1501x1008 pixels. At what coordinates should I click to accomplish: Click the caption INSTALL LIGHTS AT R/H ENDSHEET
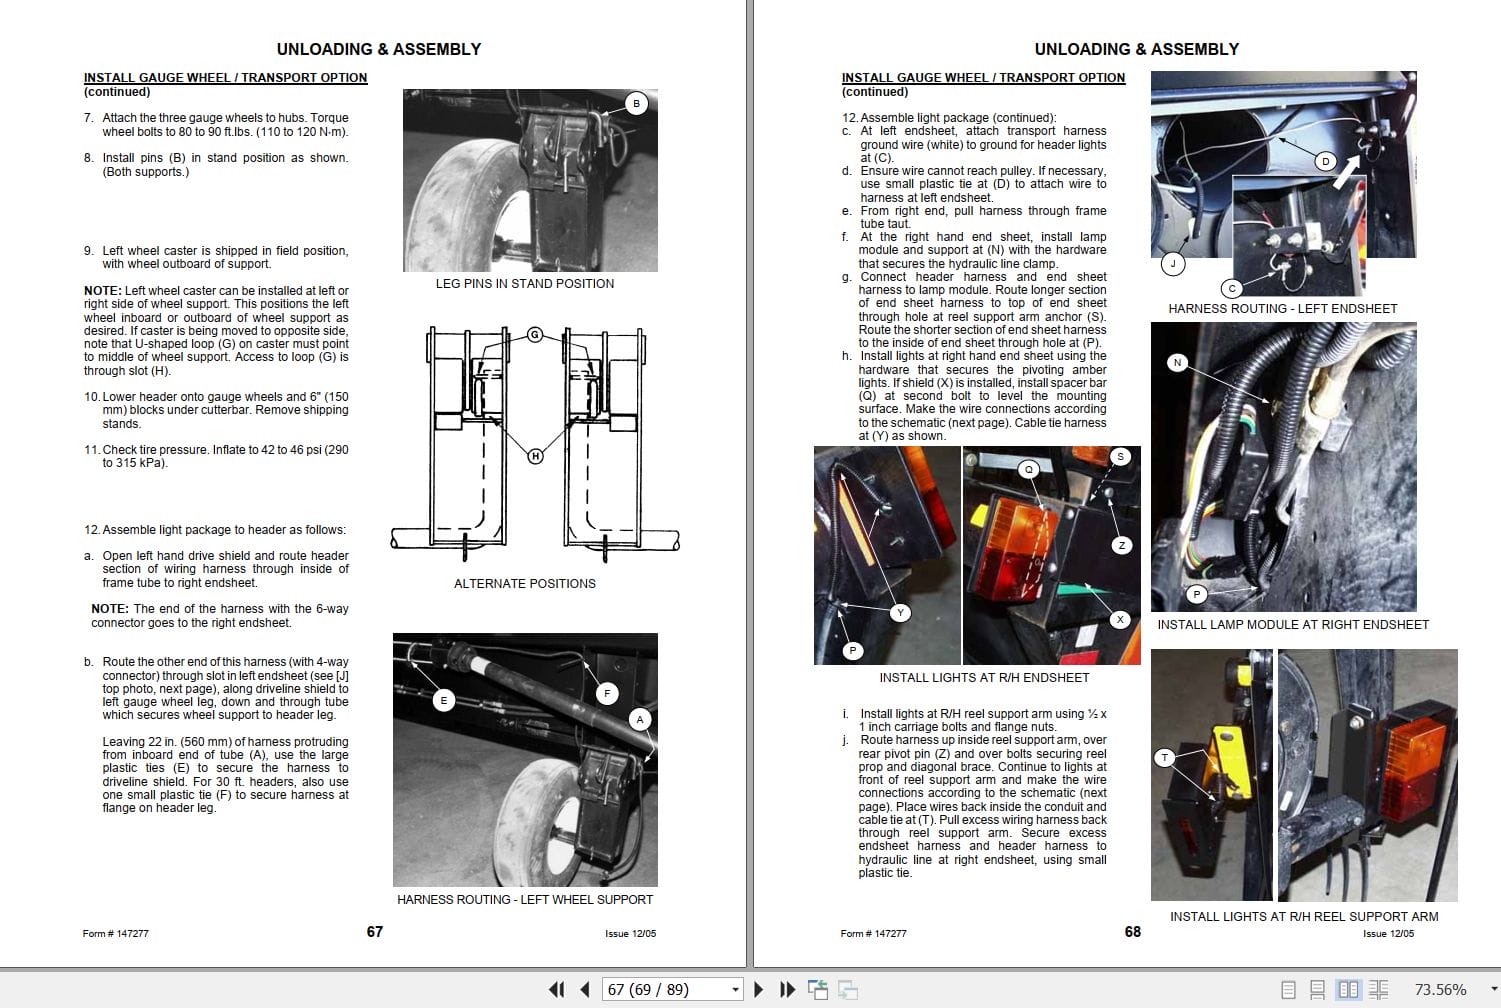(x=984, y=678)
